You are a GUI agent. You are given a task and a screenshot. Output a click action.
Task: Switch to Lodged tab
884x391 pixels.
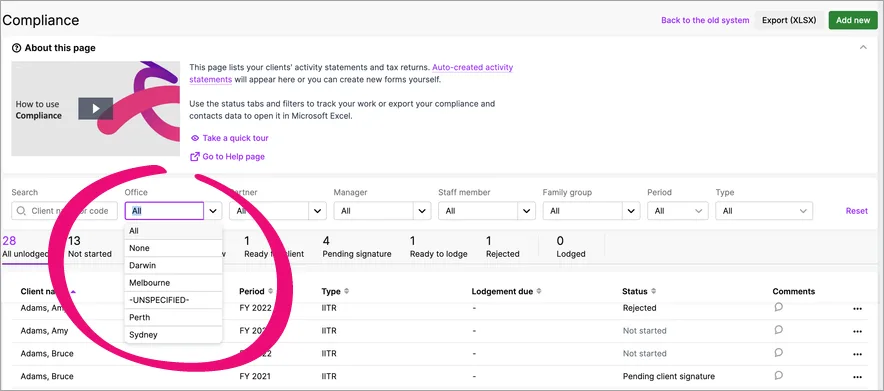click(571, 247)
